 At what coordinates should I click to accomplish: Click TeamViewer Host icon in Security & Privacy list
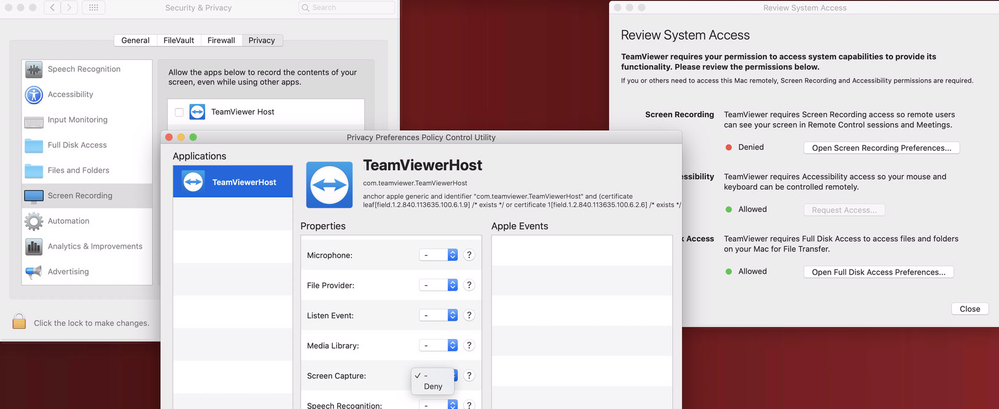point(197,111)
